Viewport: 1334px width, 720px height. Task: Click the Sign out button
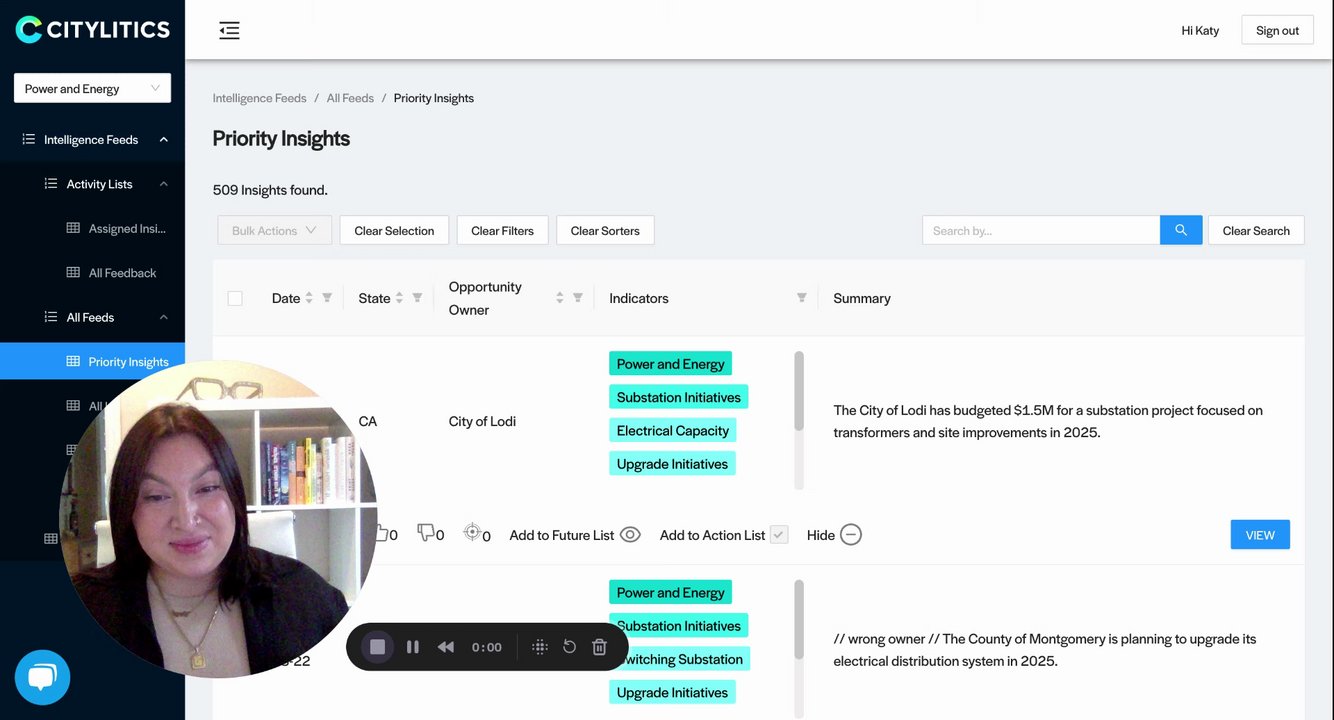coord(1277,30)
